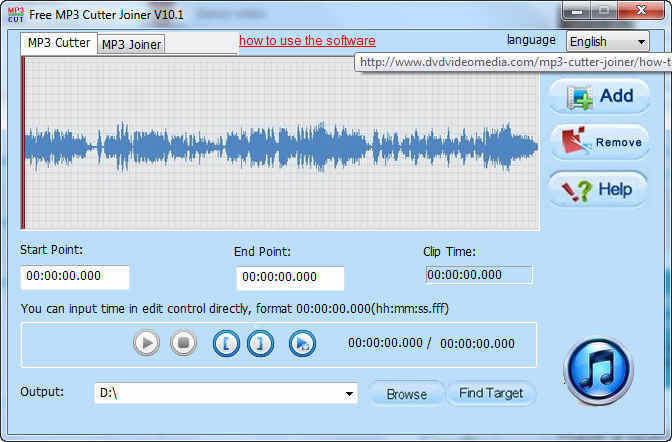Click in the middle of the audio waveform
The image size is (672, 442).
[281, 147]
